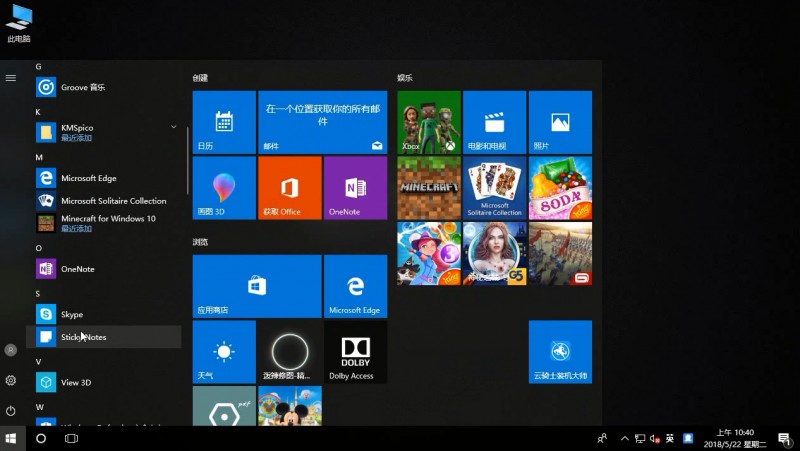
Task: Open the taskbar clock and date
Action: point(735,438)
